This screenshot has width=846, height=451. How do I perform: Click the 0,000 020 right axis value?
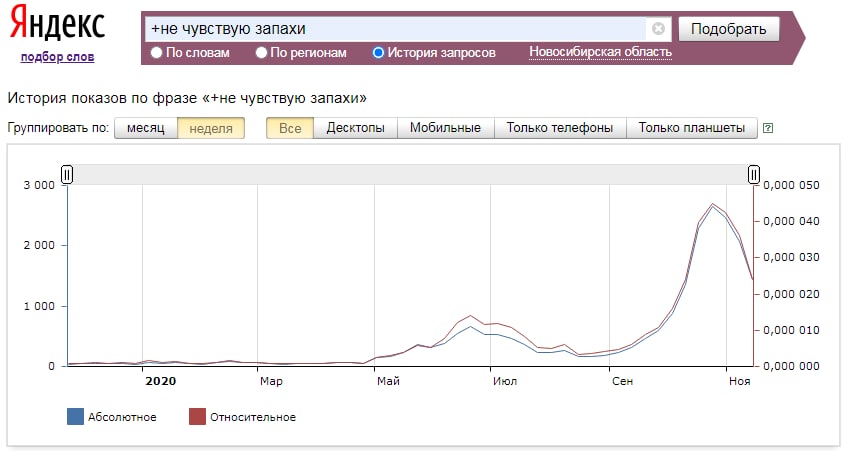[791, 294]
